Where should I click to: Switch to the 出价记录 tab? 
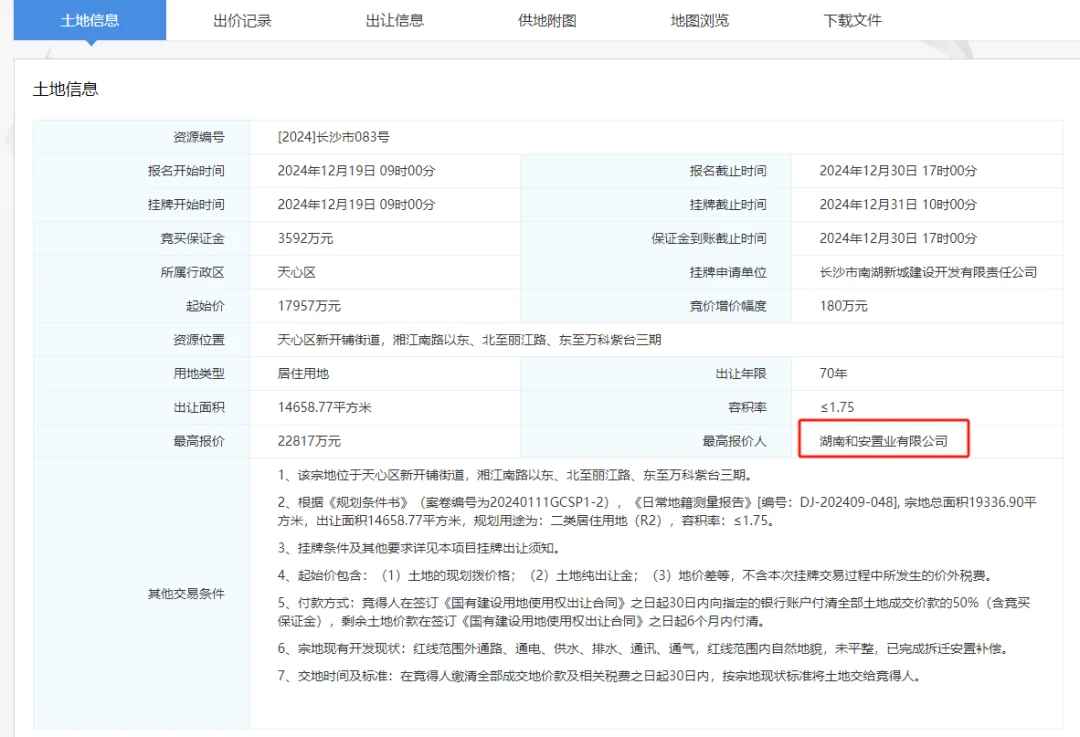pyautogui.click(x=242, y=20)
